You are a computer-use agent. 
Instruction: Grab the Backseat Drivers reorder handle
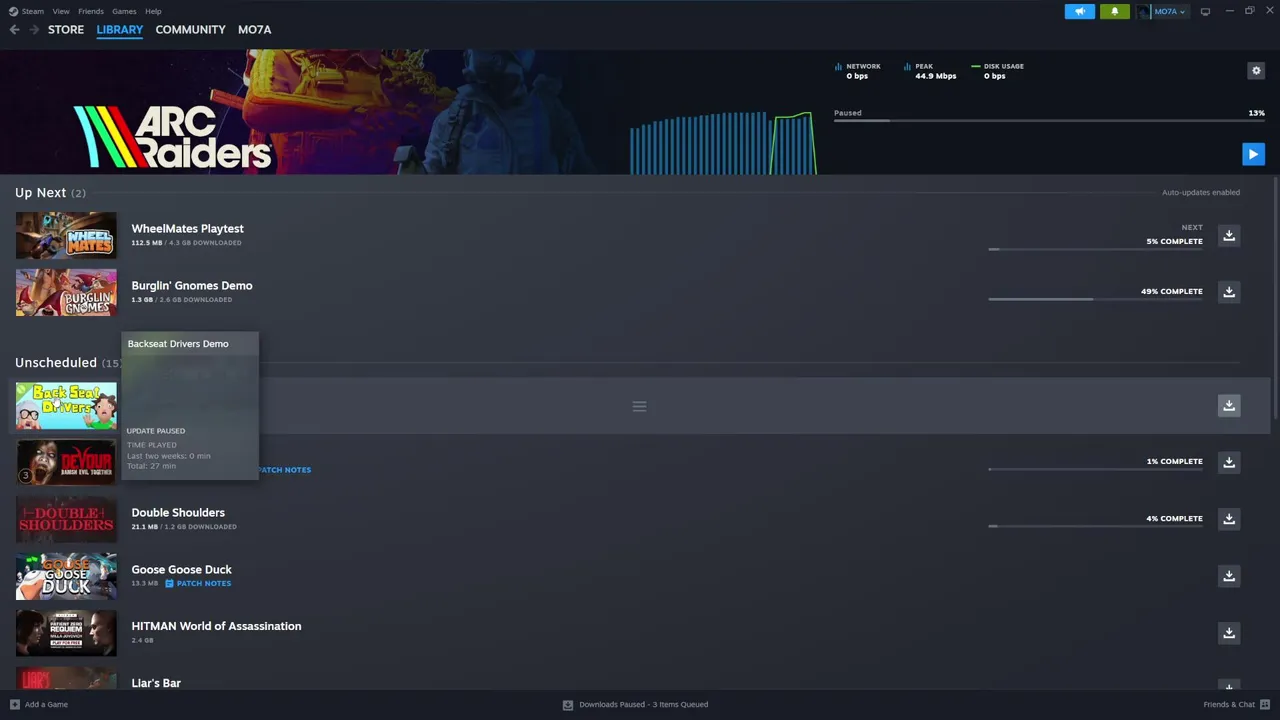pos(639,406)
